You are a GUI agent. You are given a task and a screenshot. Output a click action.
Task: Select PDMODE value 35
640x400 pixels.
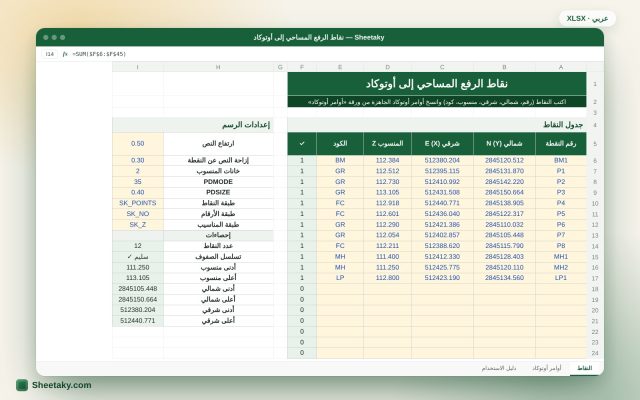pos(138,182)
